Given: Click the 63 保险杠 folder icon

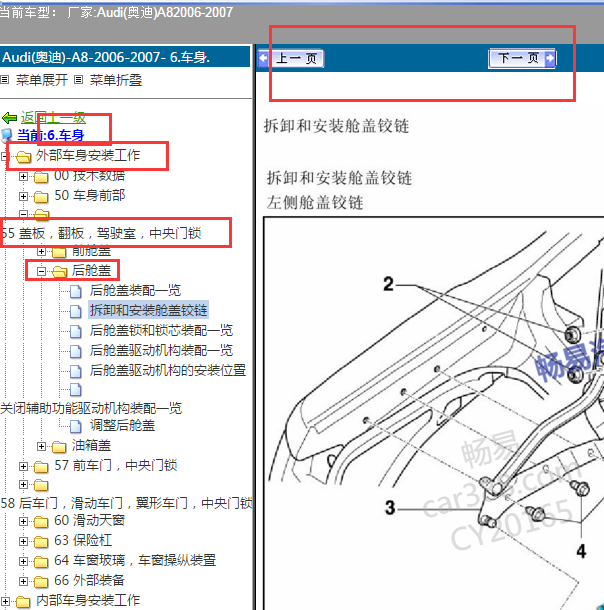Looking at the screenshot, I should (41, 542).
